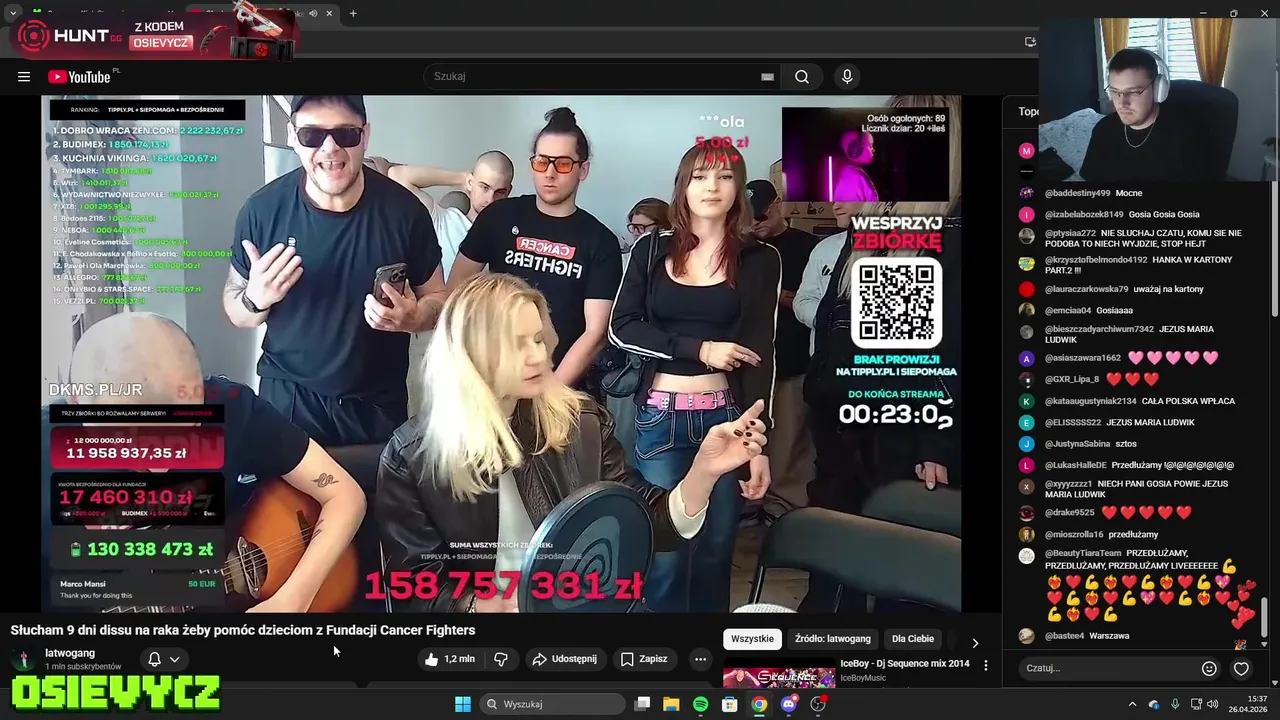Screen dimensions: 1280x720
Task: Click the video player area
Action: 501,354
